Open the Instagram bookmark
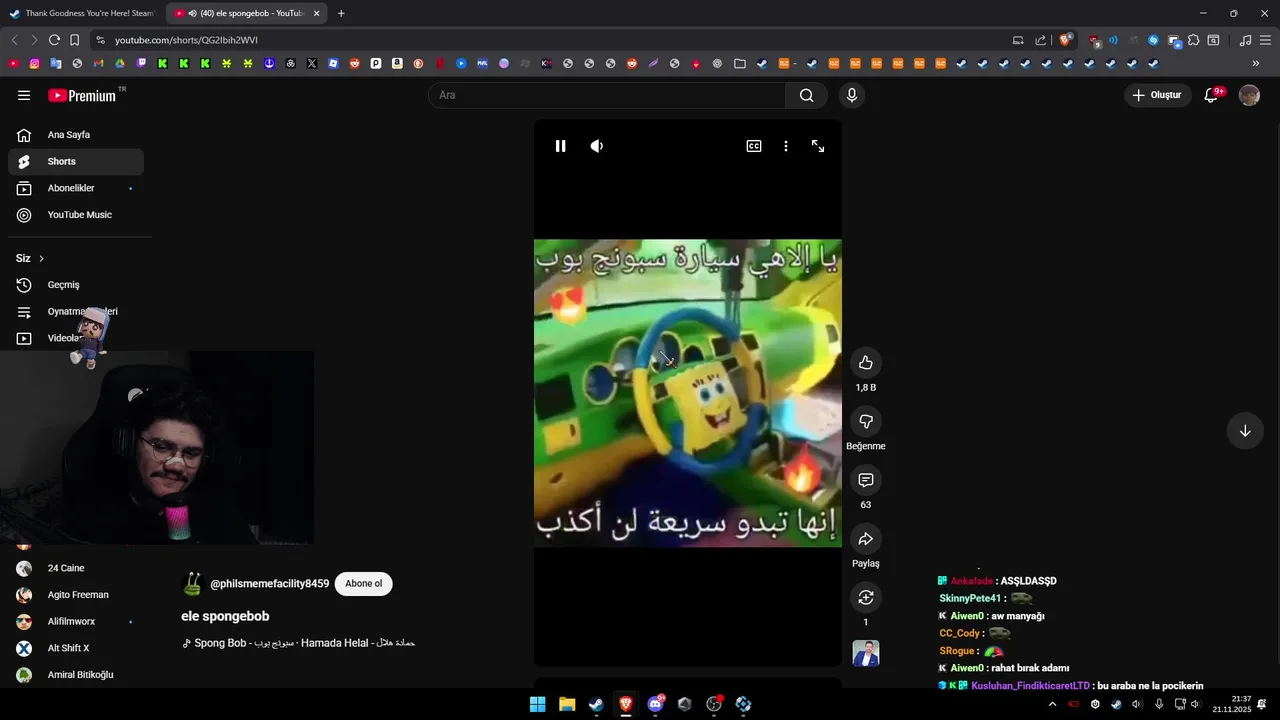 [x=34, y=63]
